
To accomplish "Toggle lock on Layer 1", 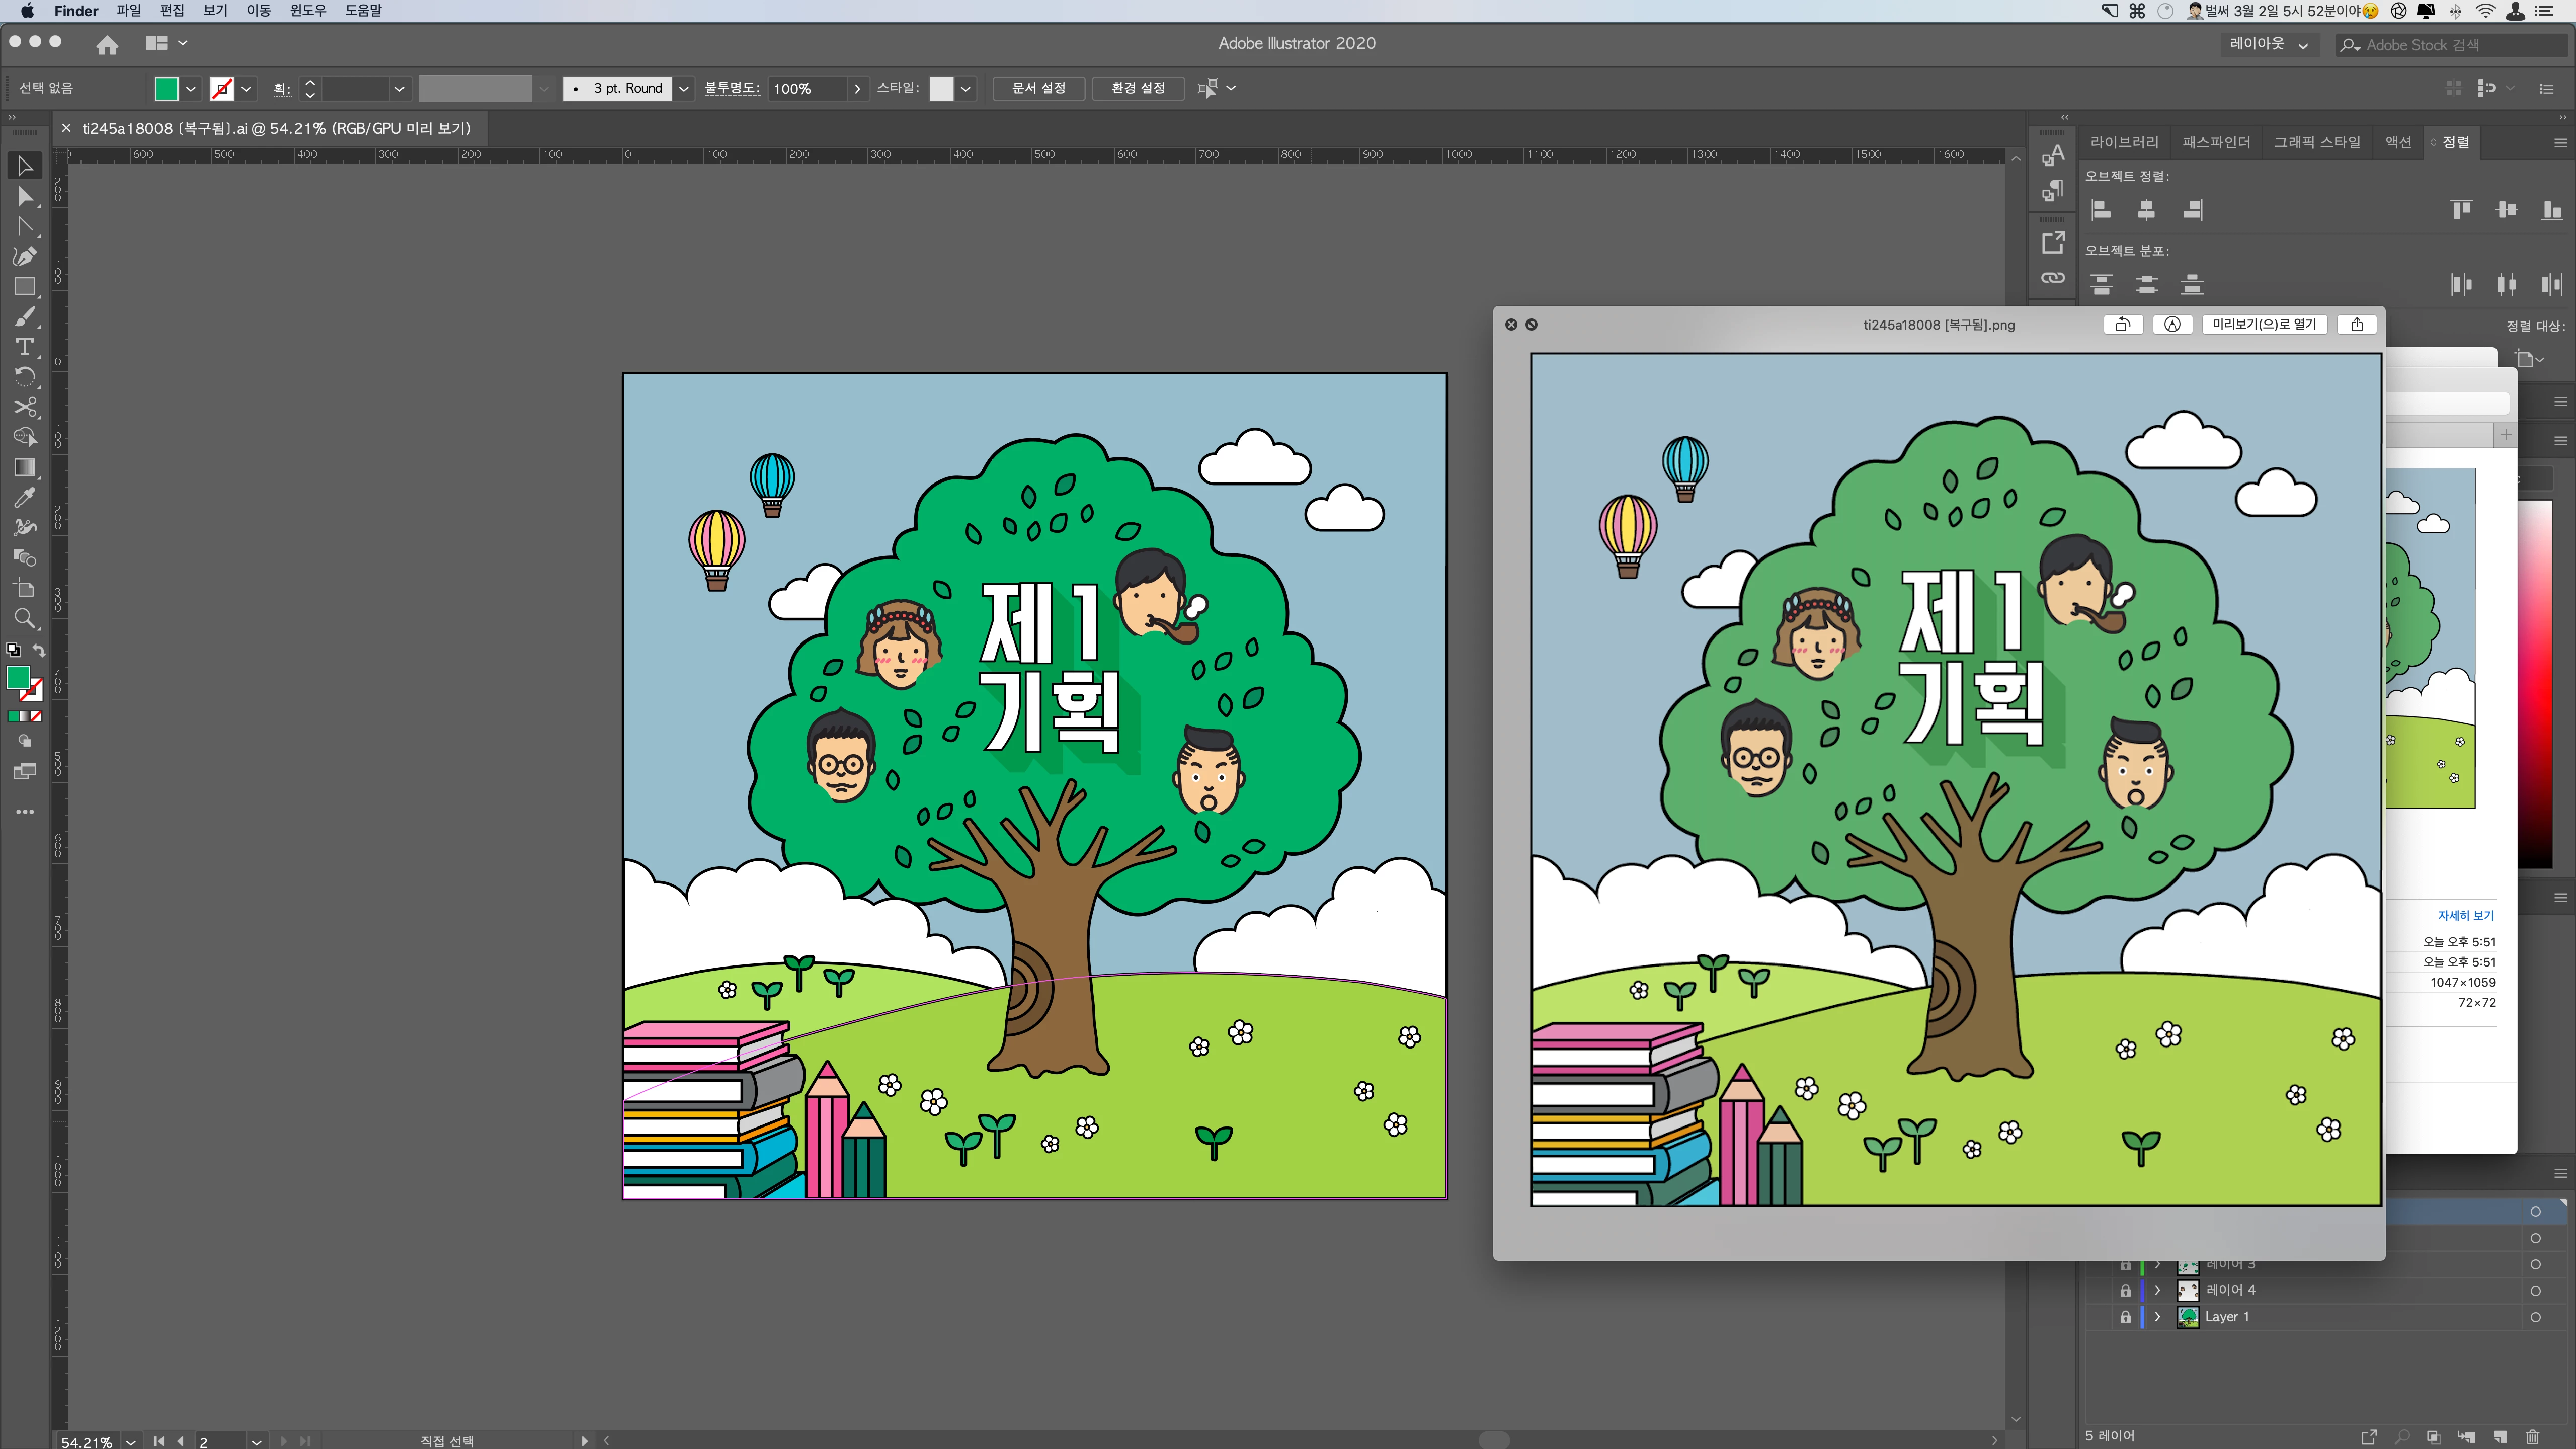I will 2125,1317.
